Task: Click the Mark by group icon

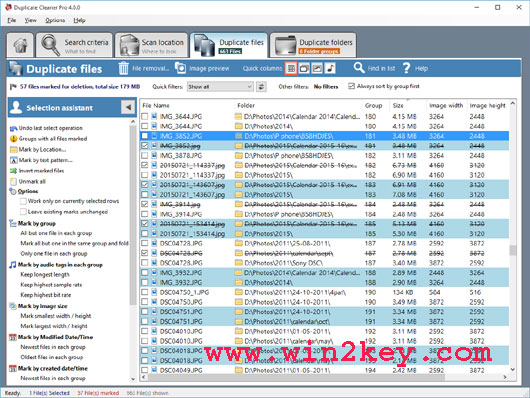Action: pyautogui.click(x=13, y=223)
